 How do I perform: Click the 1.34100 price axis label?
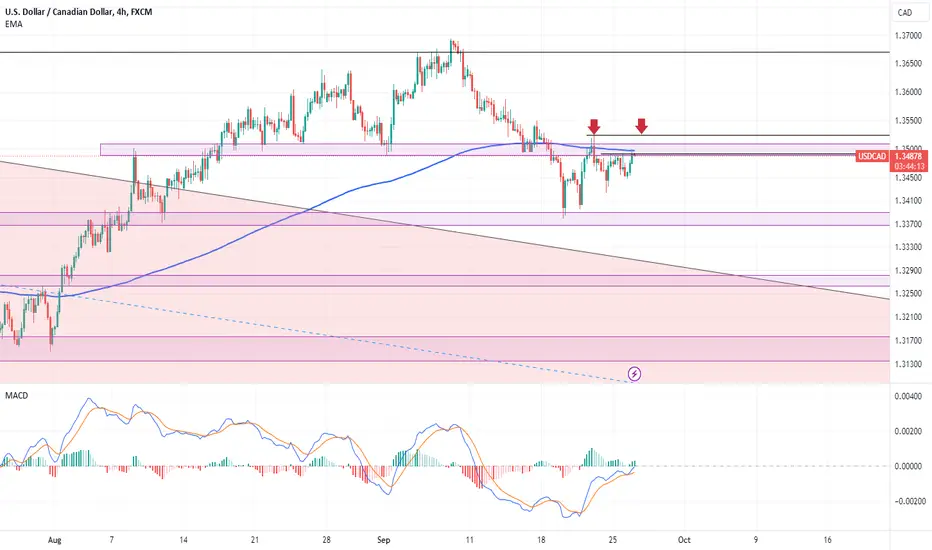click(x=908, y=201)
